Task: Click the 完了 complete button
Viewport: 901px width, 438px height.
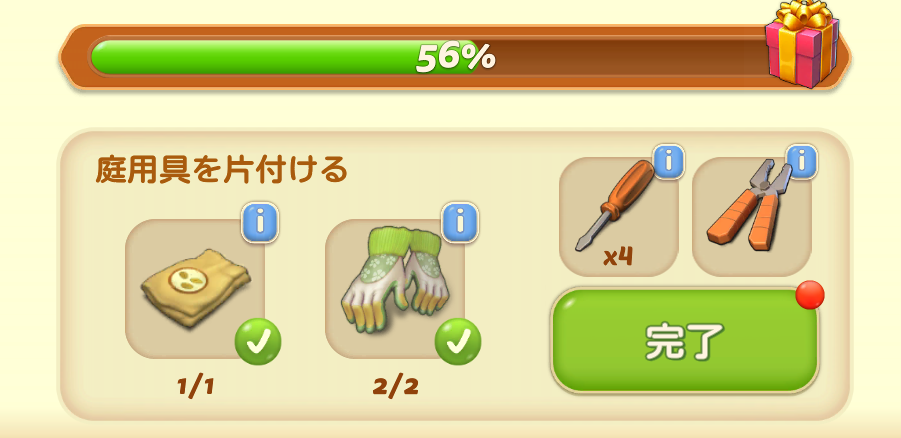Action: click(685, 341)
